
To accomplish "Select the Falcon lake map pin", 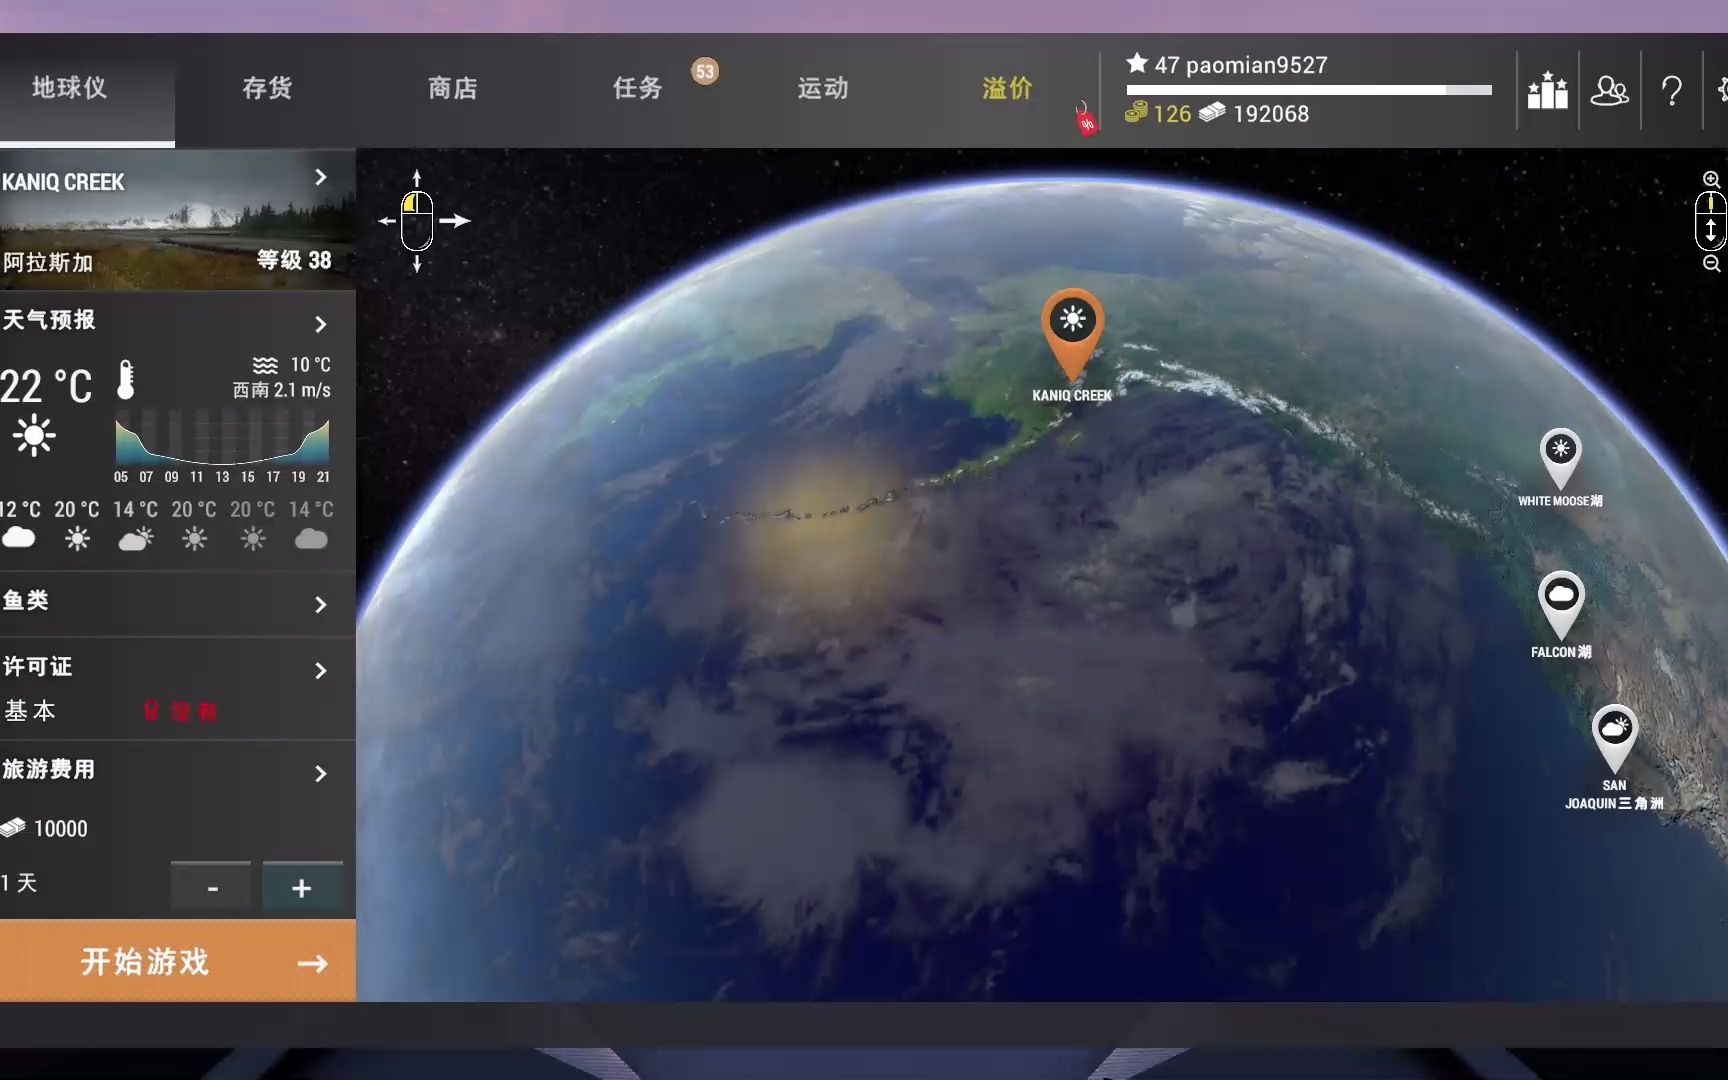I will (1560, 604).
